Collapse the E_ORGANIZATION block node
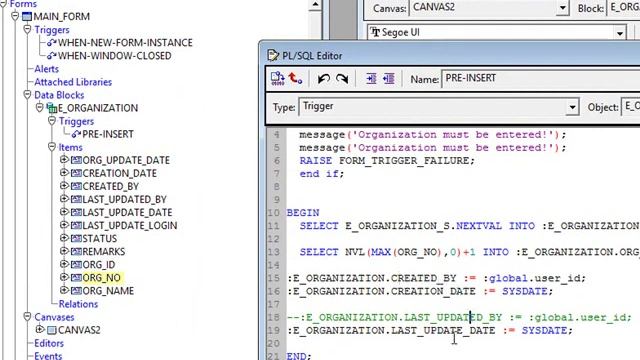The image size is (640, 360). pos(40,107)
